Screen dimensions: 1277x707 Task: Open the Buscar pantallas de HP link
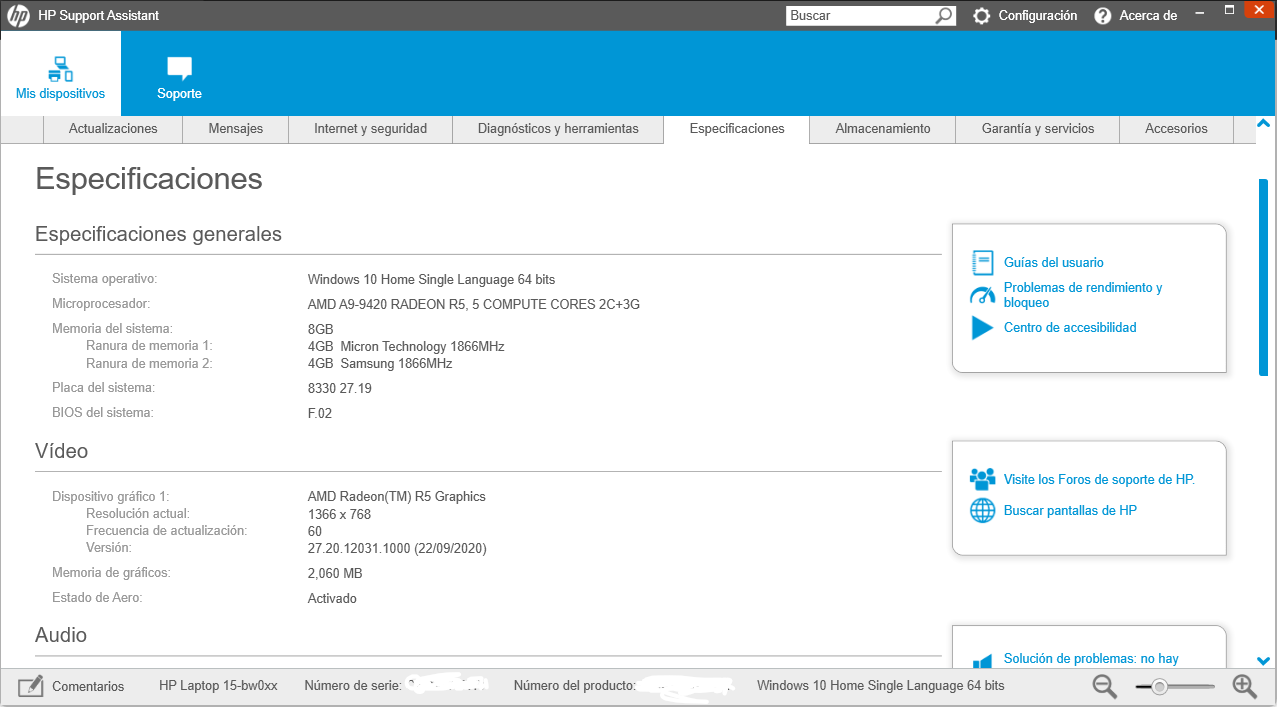click(x=1070, y=511)
